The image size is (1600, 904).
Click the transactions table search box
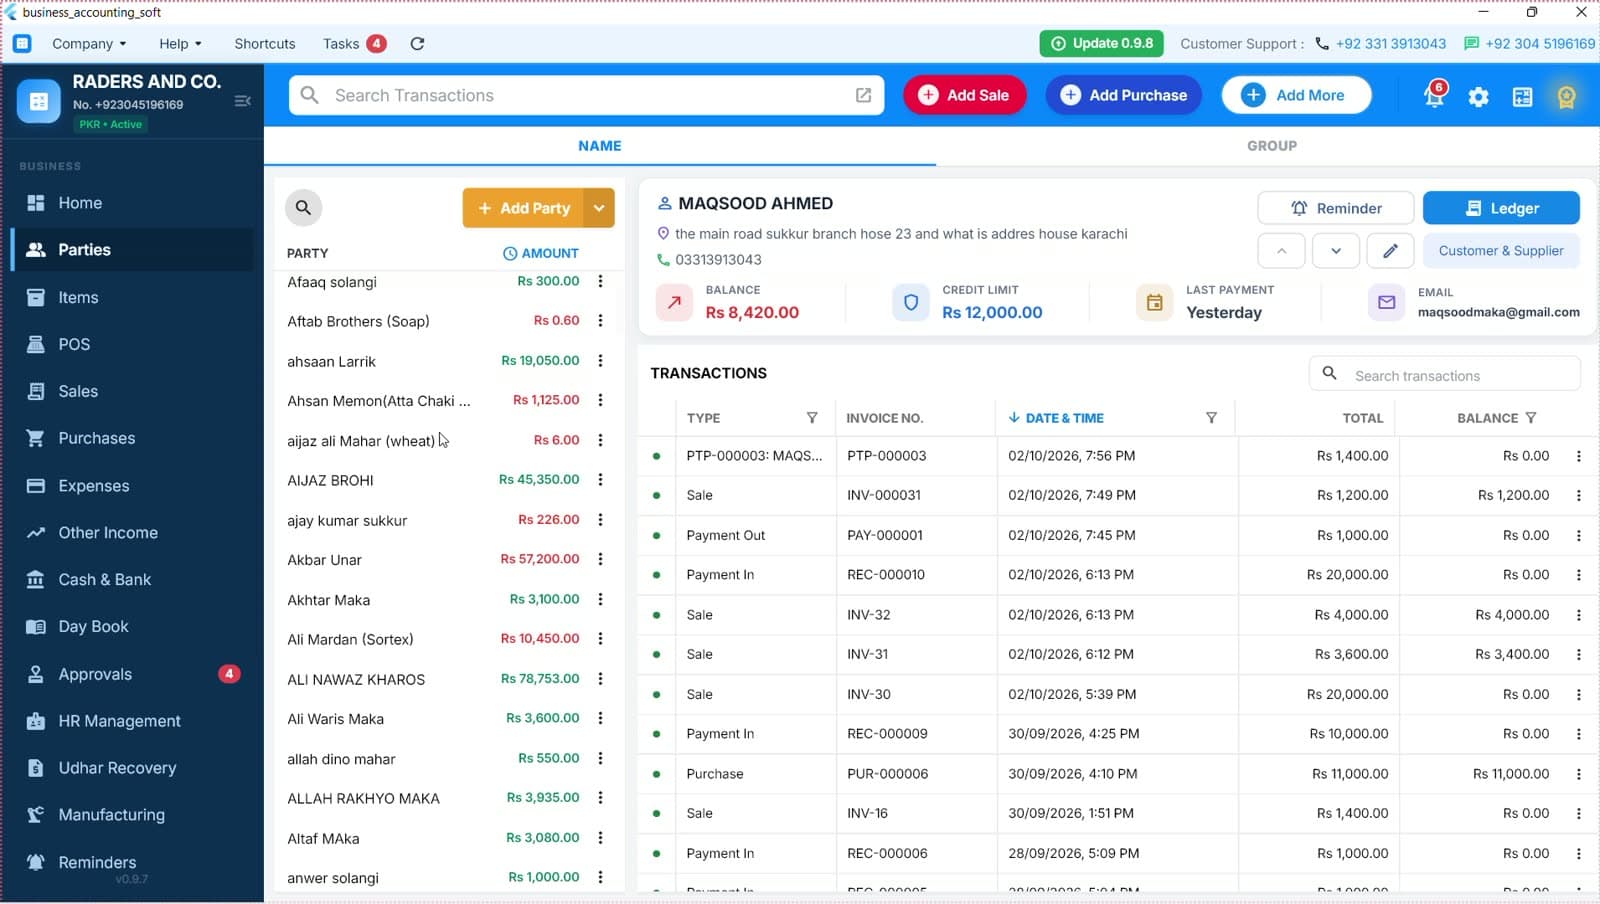point(1444,375)
